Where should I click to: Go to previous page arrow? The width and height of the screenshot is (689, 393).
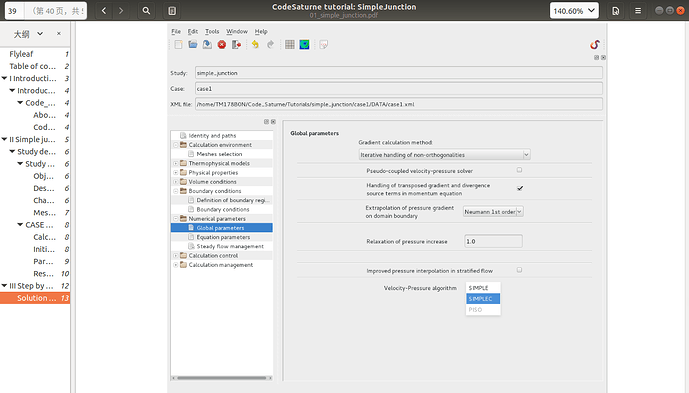coord(104,11)
